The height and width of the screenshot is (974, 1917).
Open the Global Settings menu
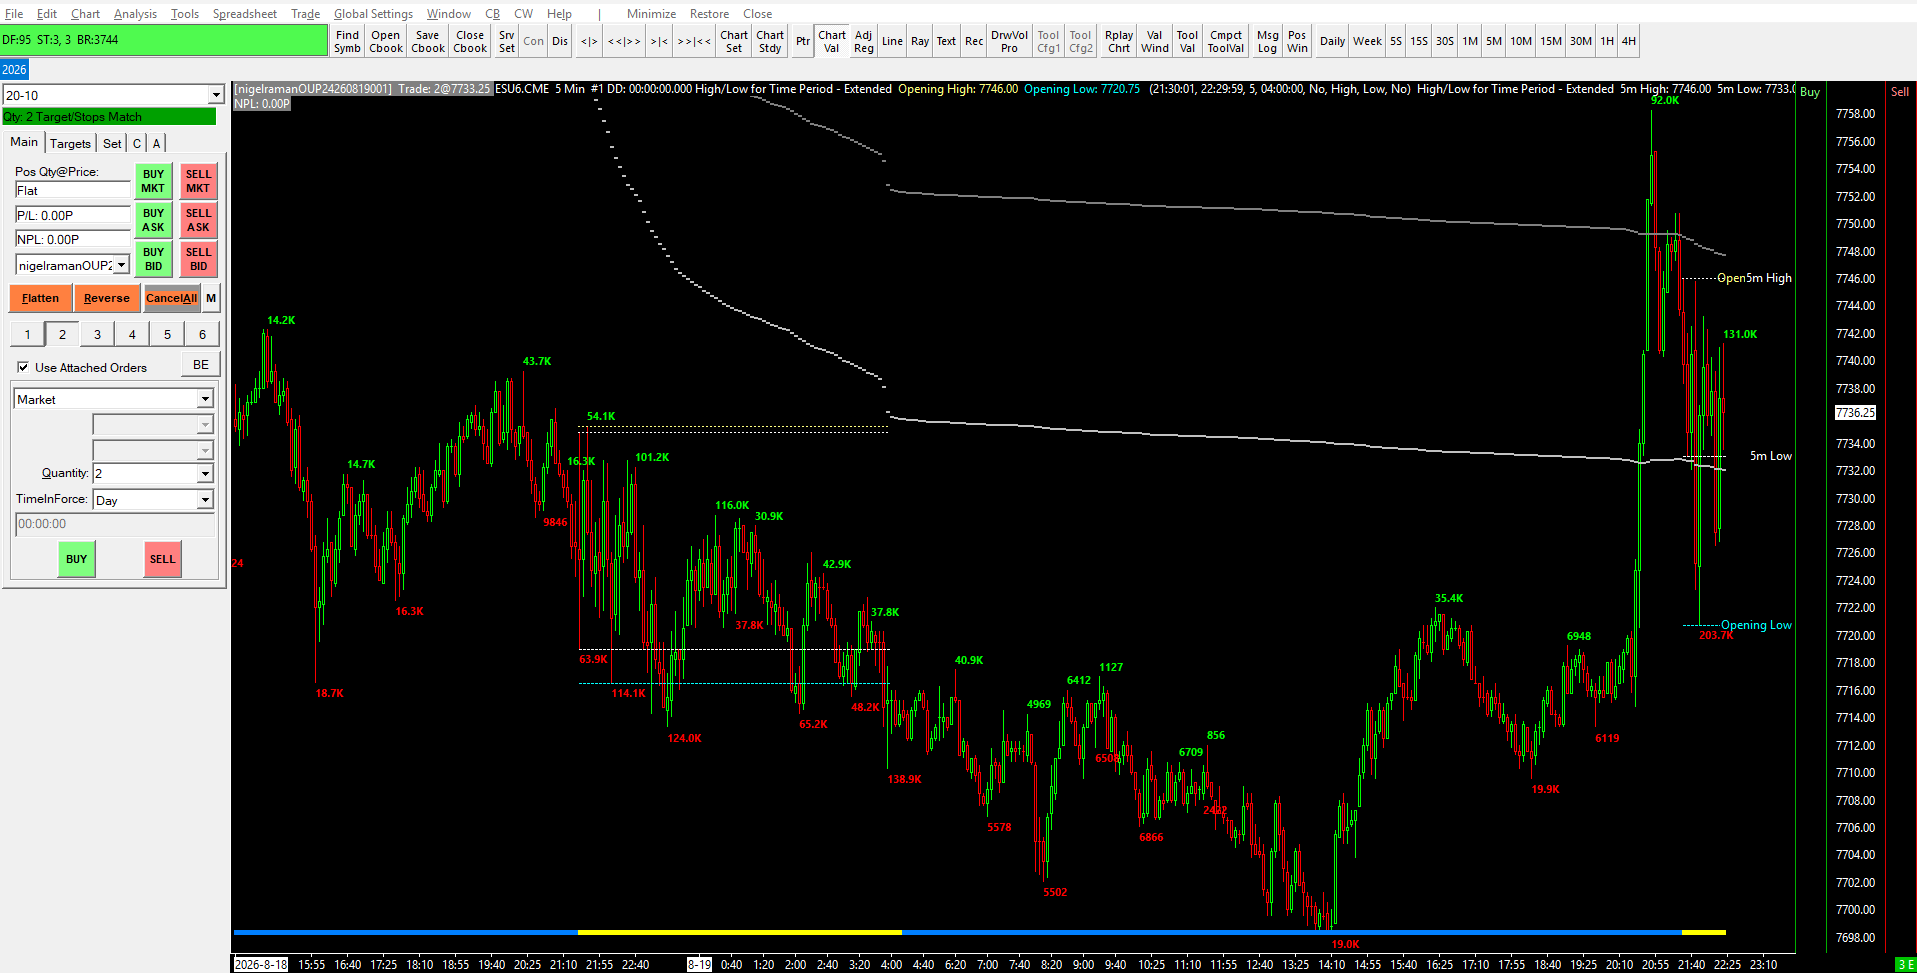pos(373,13)
